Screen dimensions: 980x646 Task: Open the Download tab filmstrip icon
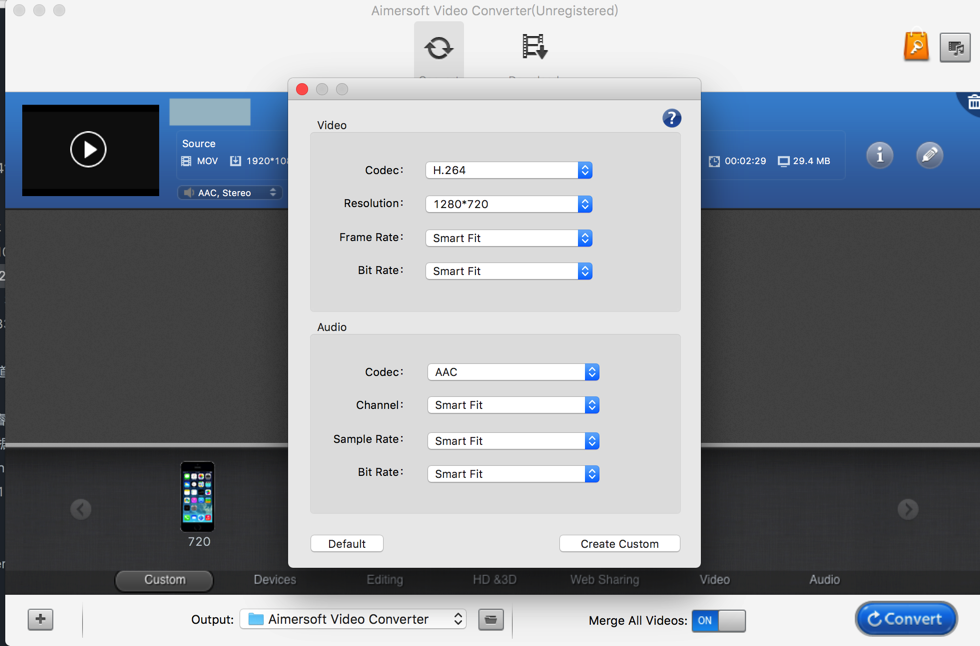[x=534, y=47]
